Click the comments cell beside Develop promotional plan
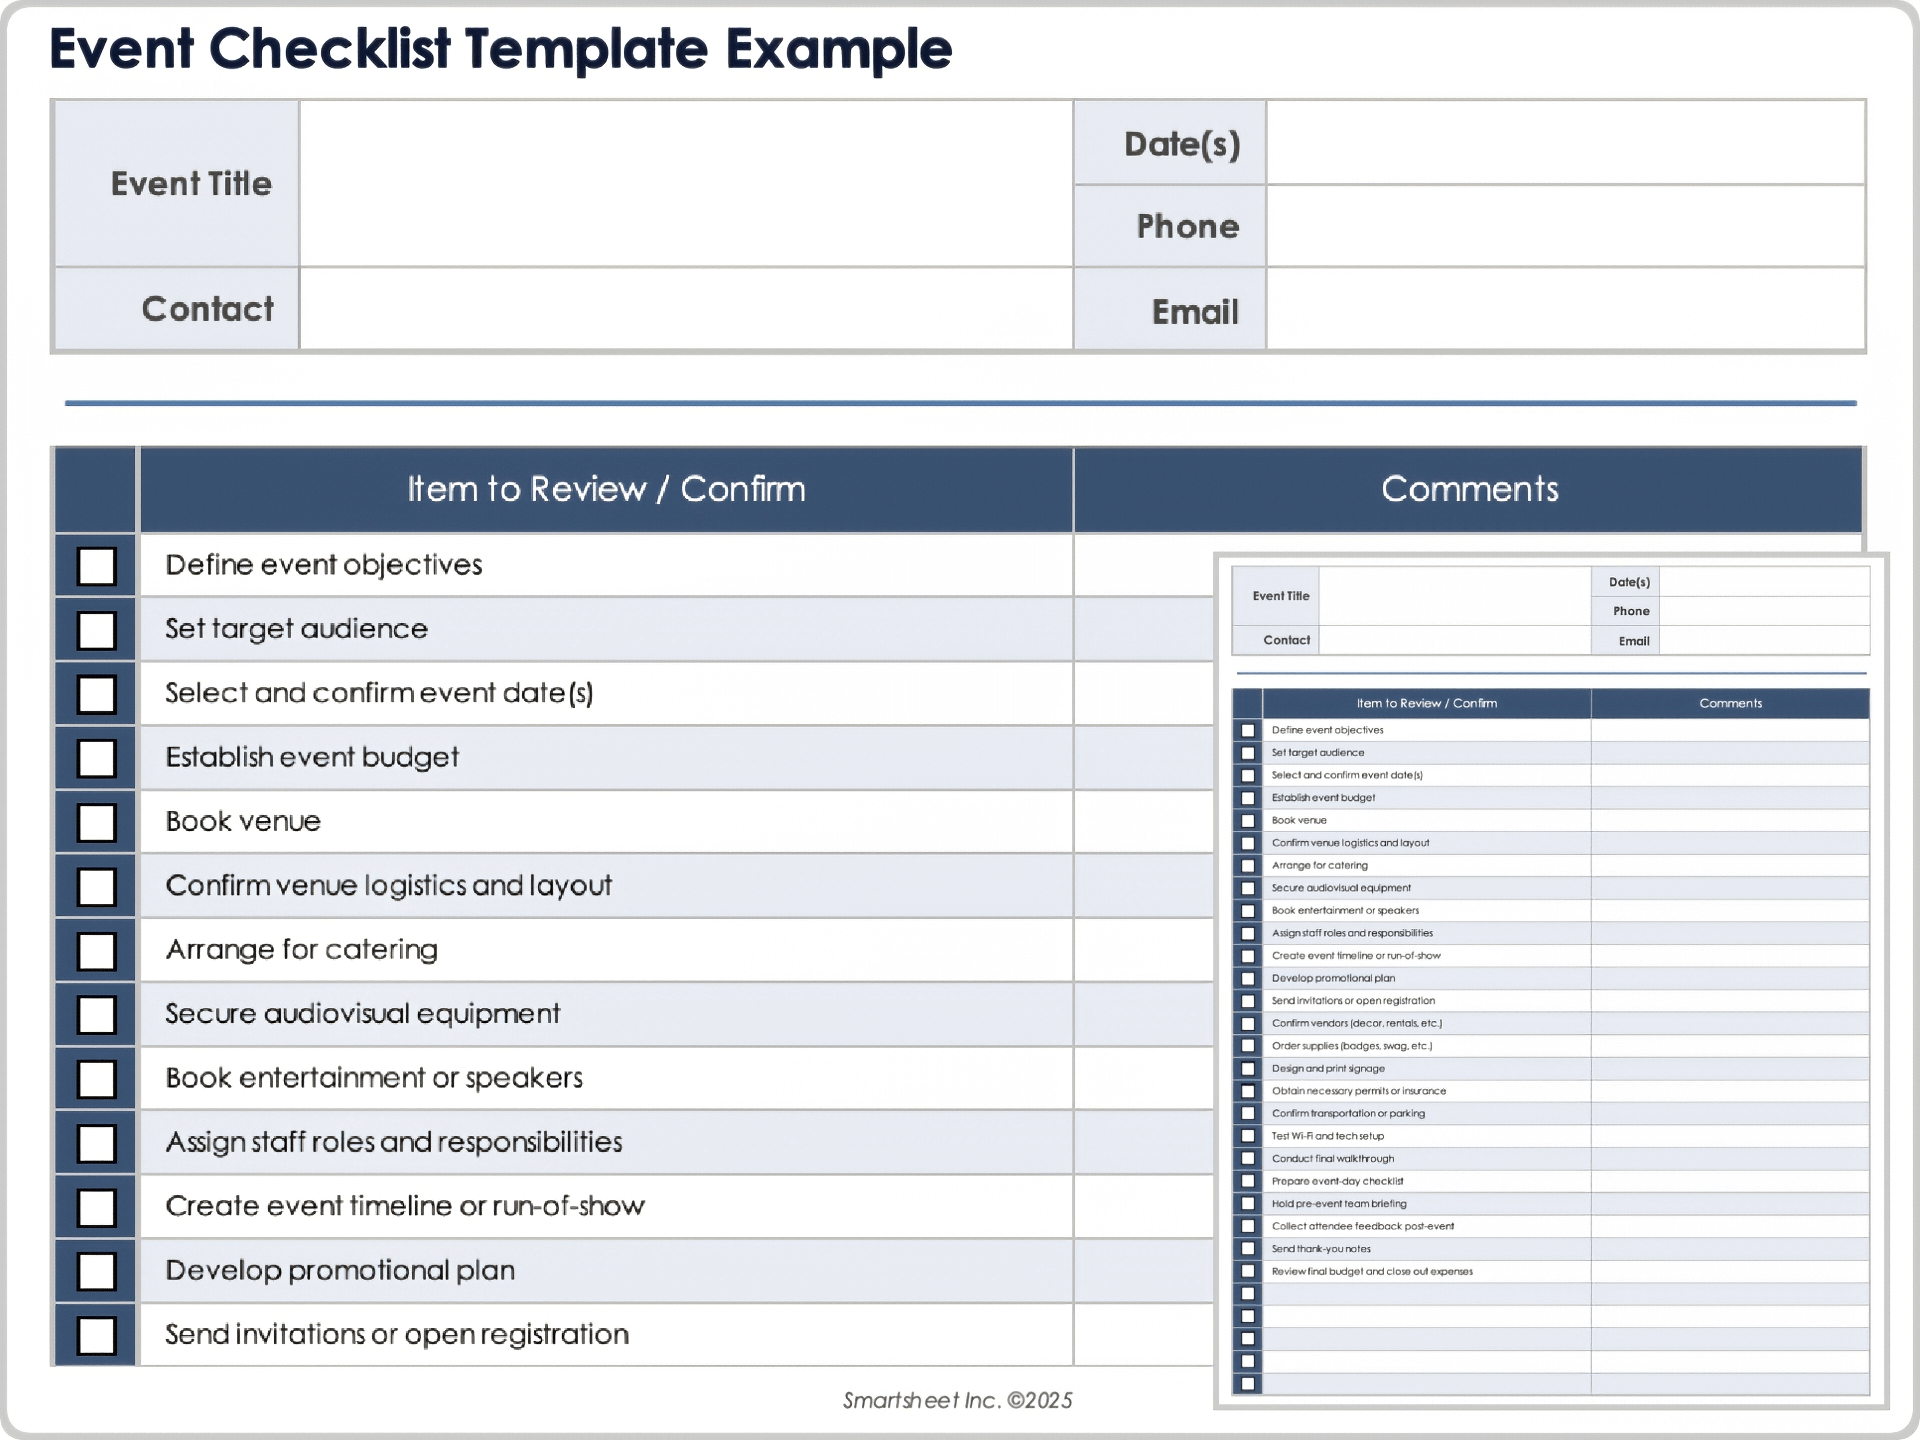1920x1440 pixels. 1140,1270
